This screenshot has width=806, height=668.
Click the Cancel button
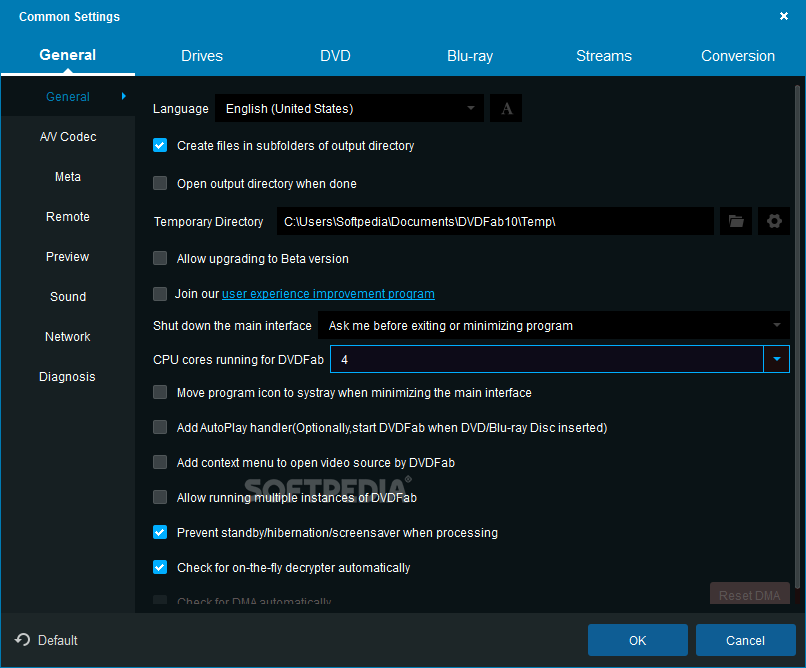pos(746,640)
